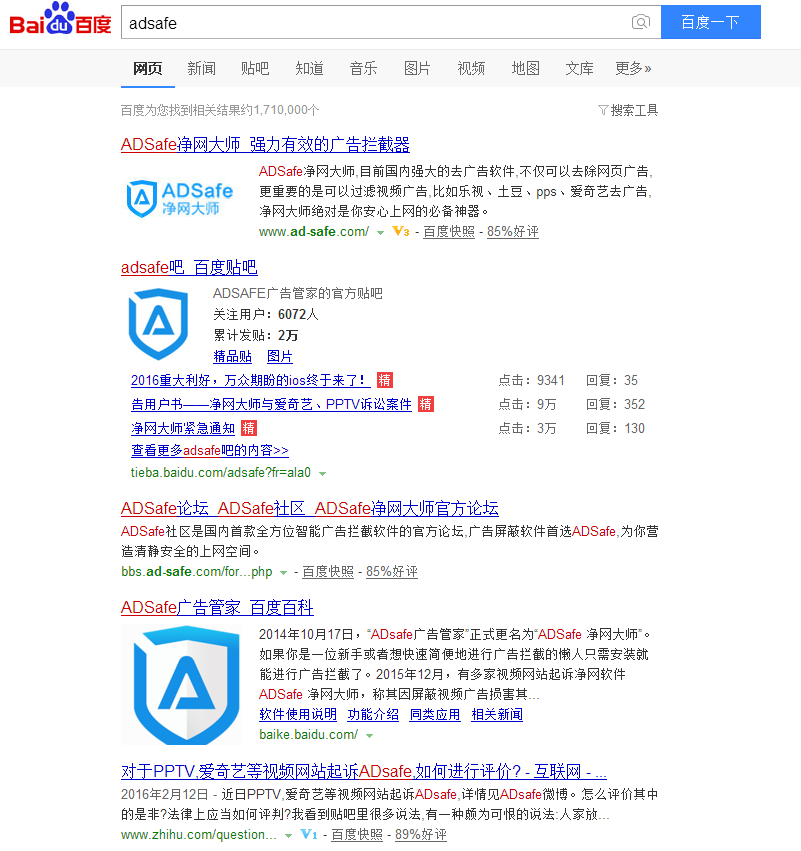This screenshot has width=801, height=851.
Task: Click 85%好评 on bbs.ad-safe.com result
Action: [392, 571]
